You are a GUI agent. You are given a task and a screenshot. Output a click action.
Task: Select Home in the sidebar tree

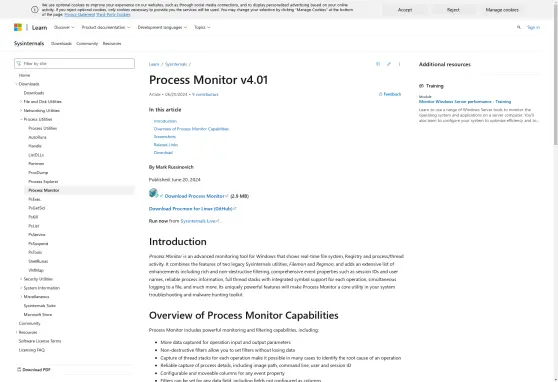24,75
